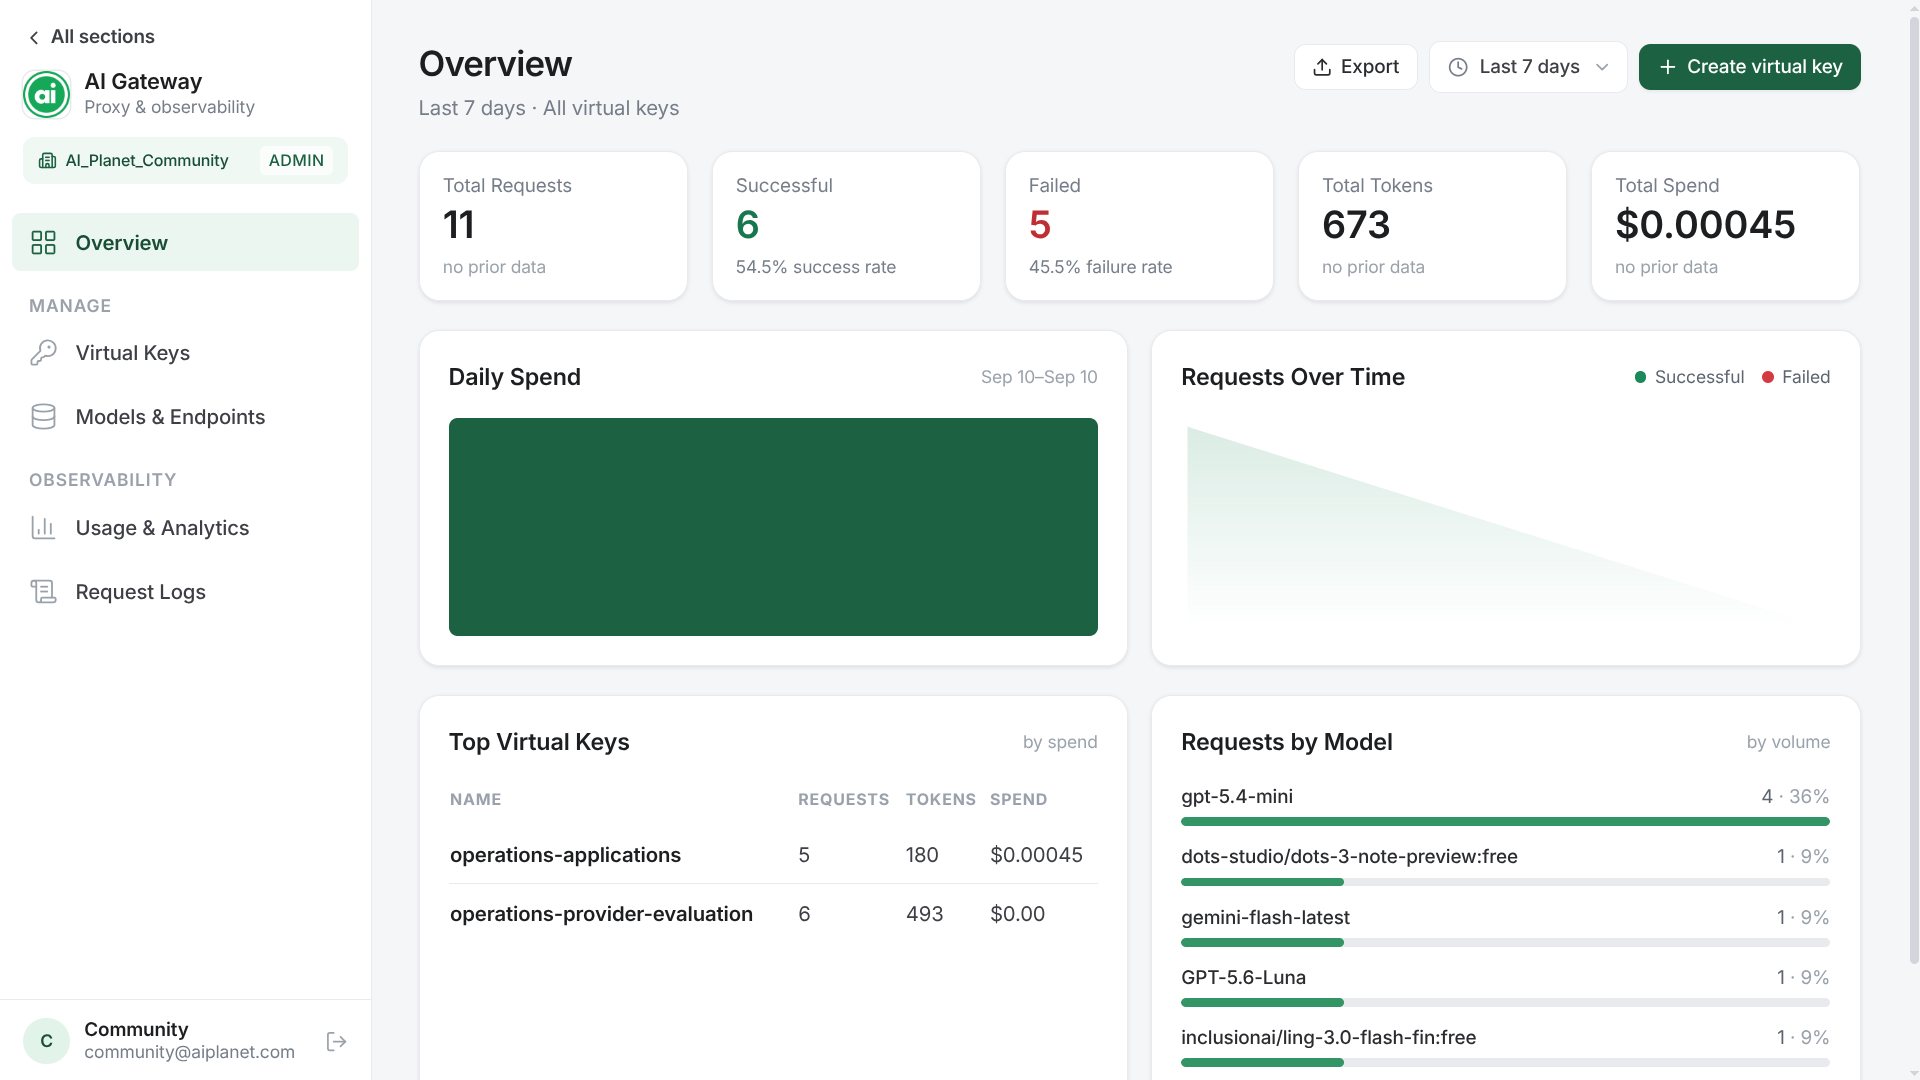This screenshot has height=1080, width=1920.
Task: Click the 54.5% success rate text
Action: (x=816, y=267)
